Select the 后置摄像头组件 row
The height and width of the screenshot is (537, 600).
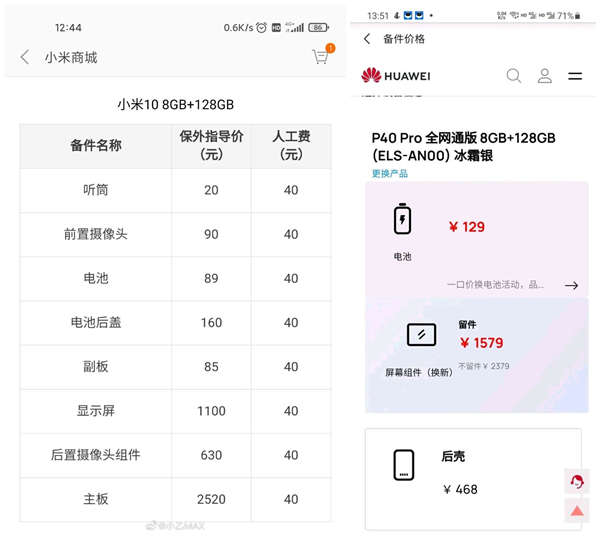pyautogui.click(x=176, y=455)
